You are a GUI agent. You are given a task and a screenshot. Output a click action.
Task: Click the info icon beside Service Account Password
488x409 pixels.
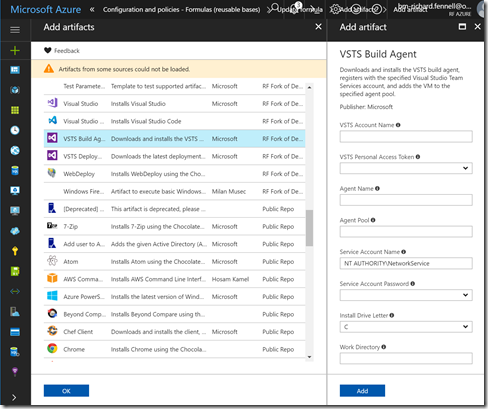tap(413, 284)
